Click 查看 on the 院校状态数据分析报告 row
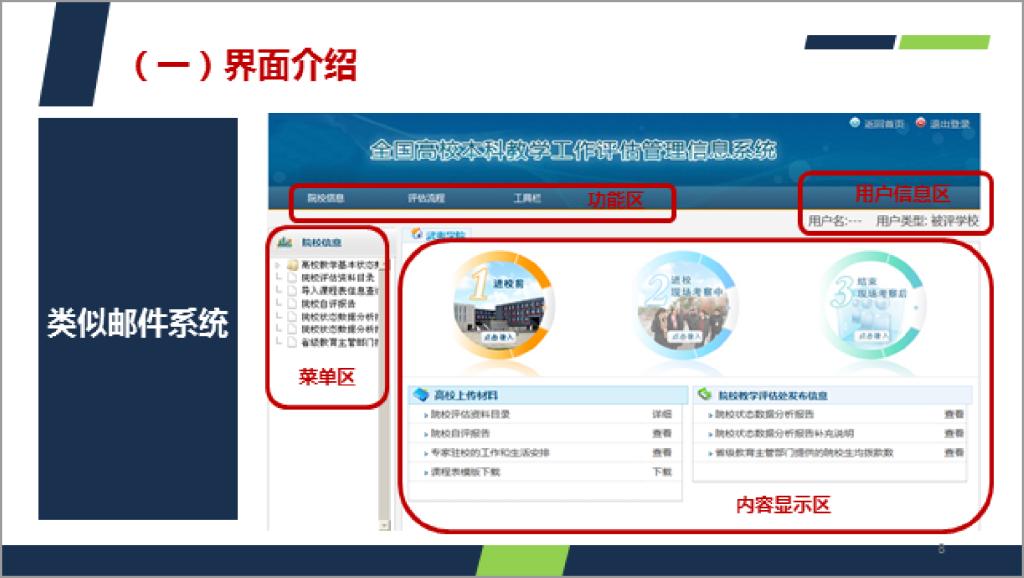Screen dimensions: 1024x578 click(x=953, y=414)
